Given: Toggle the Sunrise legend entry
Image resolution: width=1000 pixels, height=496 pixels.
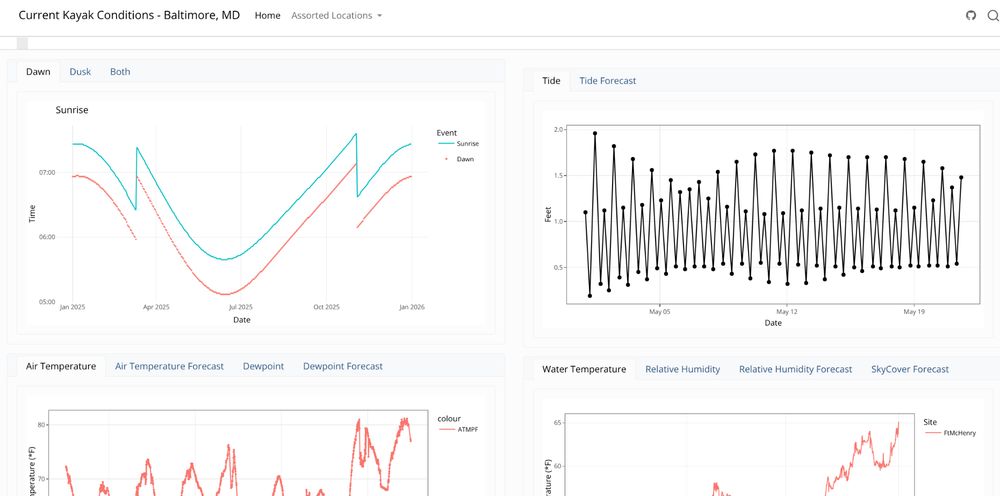Looking at the screenshot, I should point(458,144).
